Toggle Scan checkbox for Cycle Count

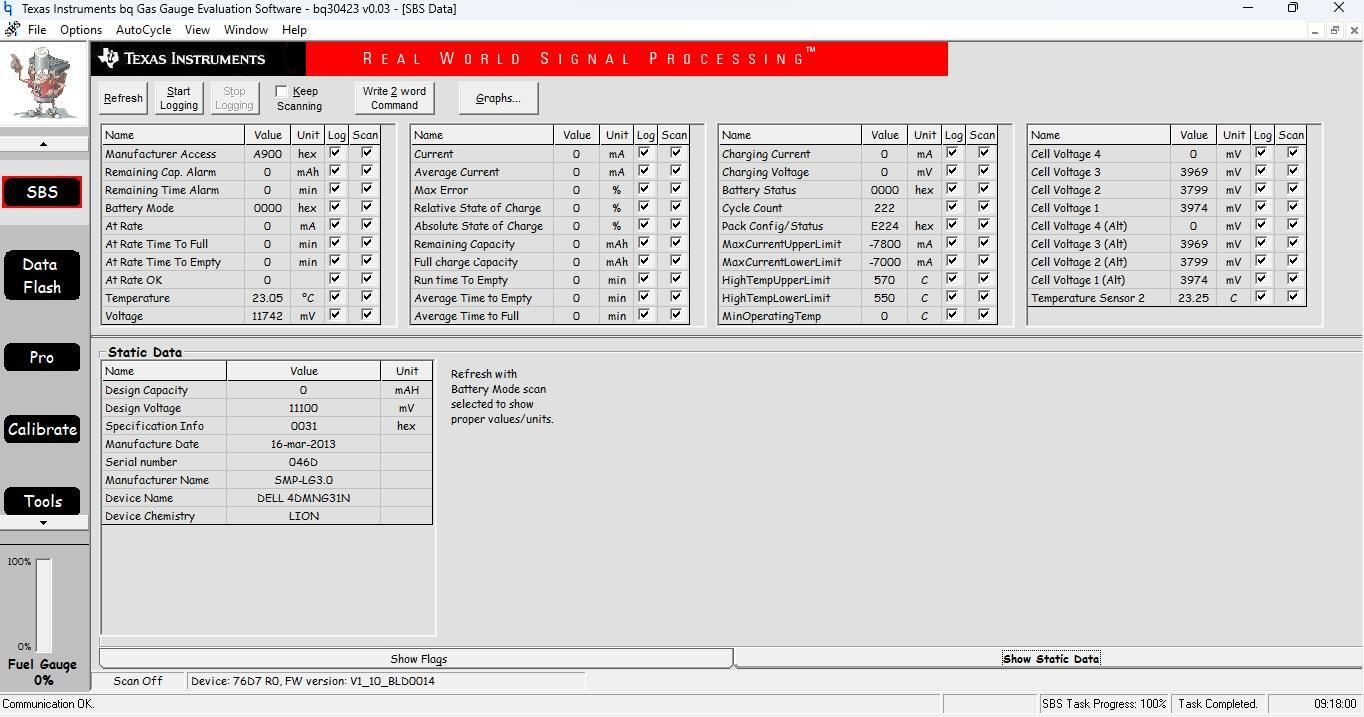point(984,207)
